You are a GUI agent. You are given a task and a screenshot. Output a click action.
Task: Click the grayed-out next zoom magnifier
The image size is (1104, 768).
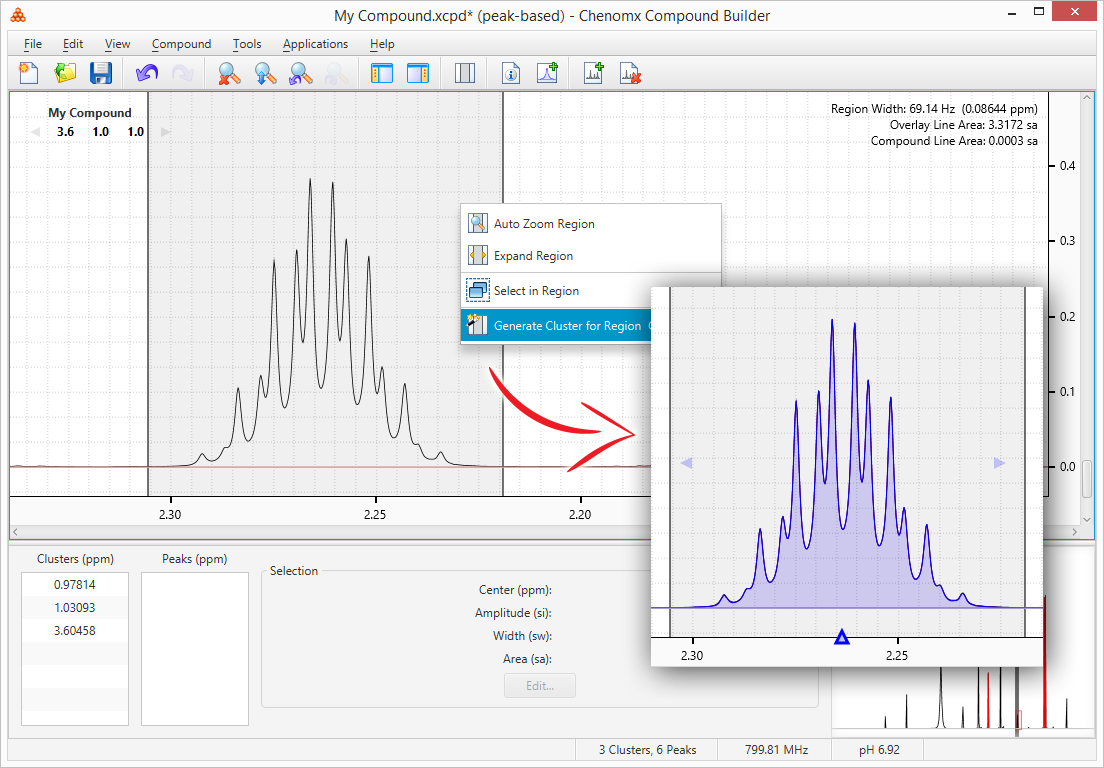click(337, 73)
